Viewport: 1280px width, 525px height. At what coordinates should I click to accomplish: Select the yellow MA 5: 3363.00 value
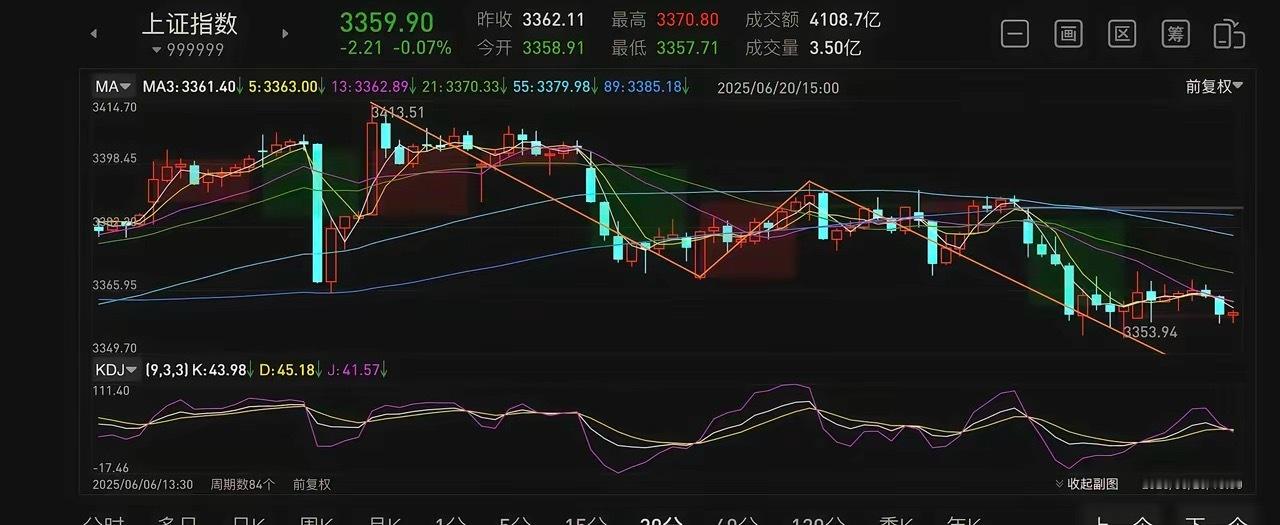287,87
